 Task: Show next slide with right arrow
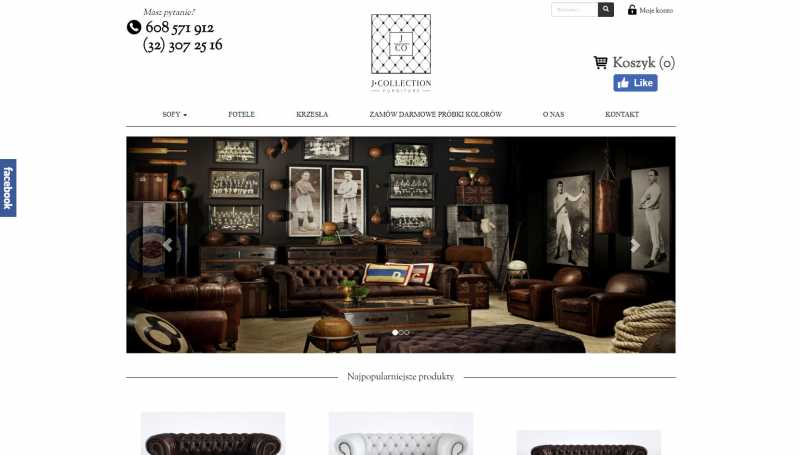[x=635, y=245]
